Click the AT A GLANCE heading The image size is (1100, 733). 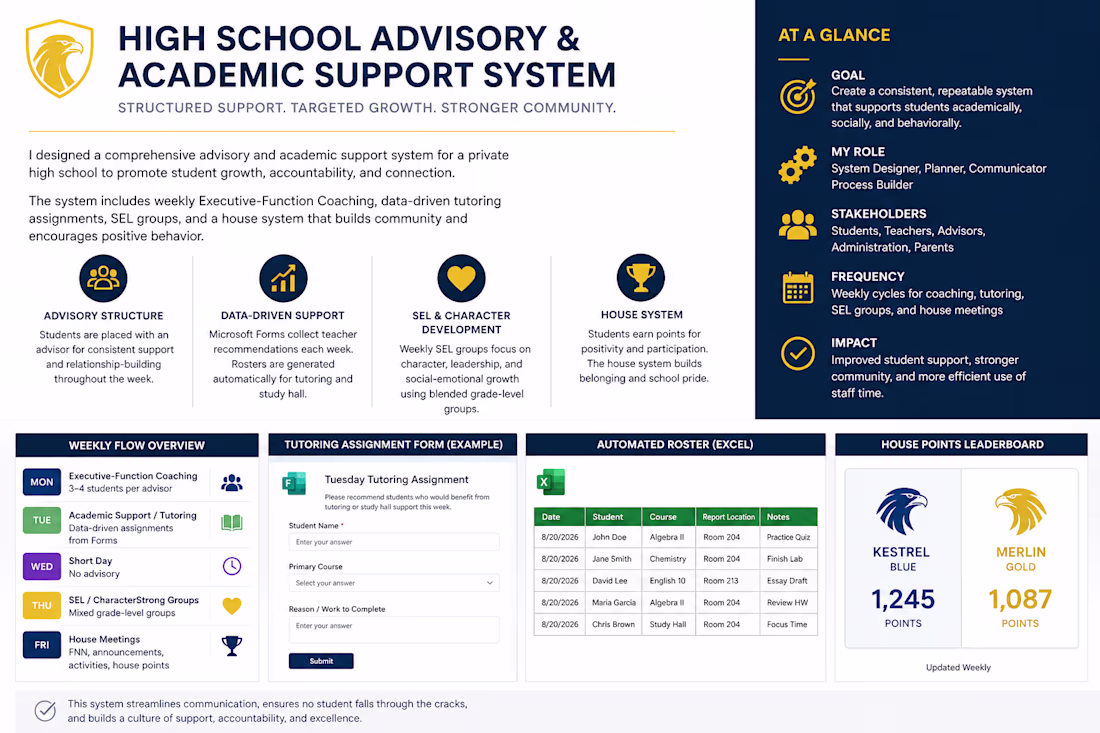[x=834, y=35]
